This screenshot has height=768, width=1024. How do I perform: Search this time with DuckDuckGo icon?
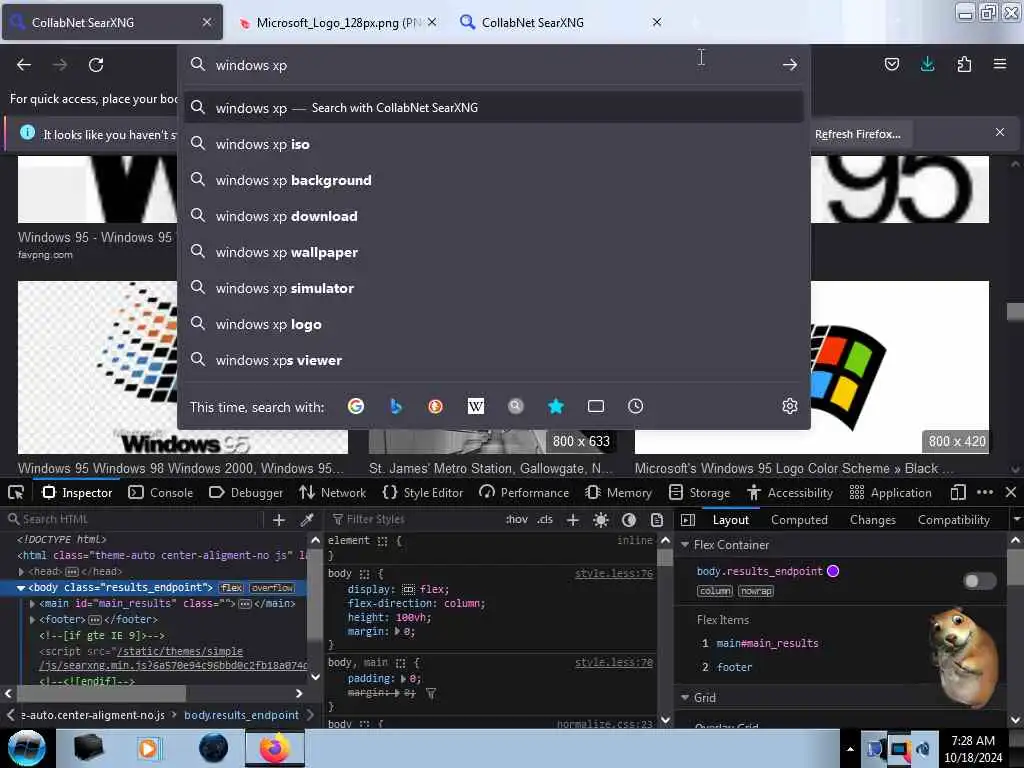pos(435,406)
